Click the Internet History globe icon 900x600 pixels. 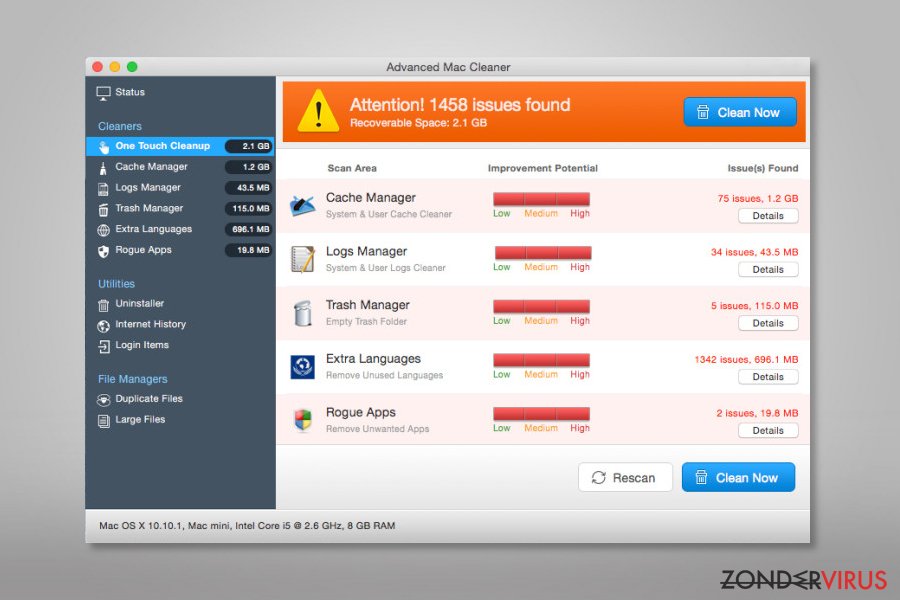[x=103, y=326]
